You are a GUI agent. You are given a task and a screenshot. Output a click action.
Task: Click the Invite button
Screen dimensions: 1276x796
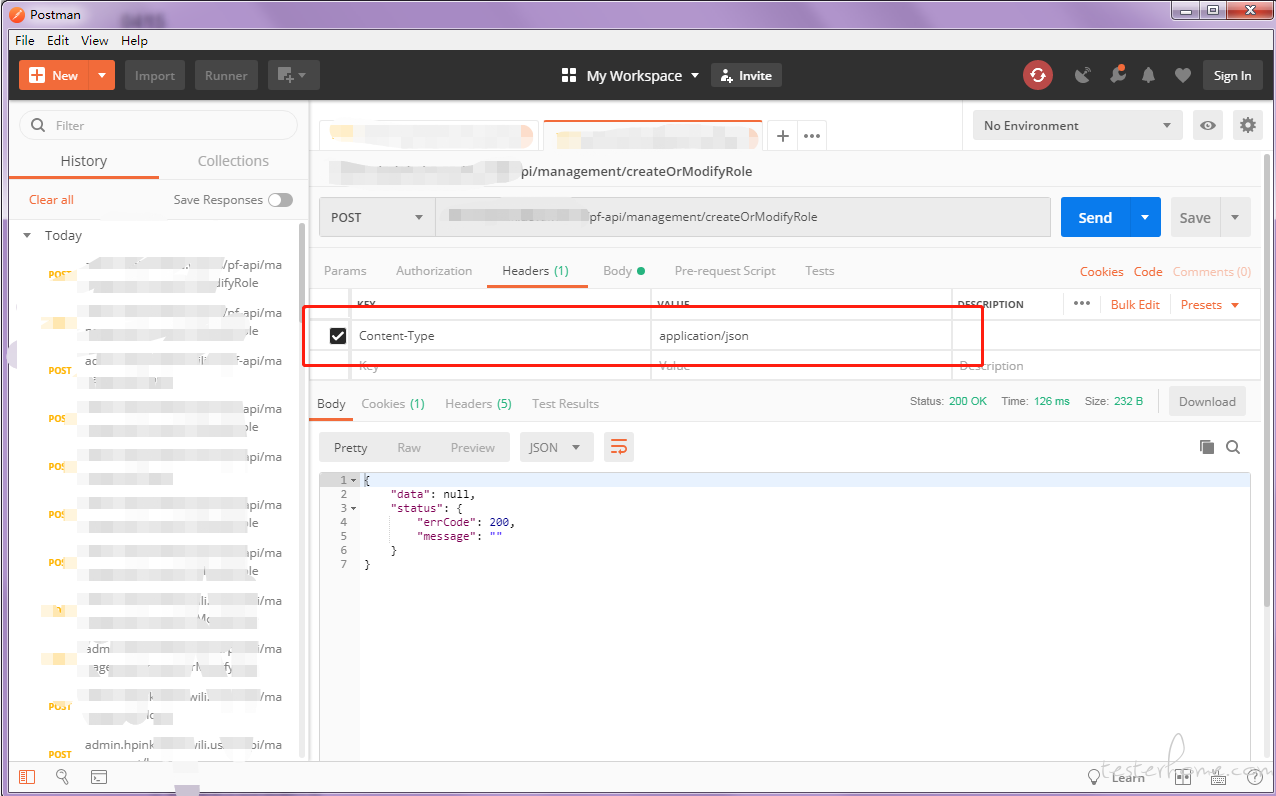(746, 75)
